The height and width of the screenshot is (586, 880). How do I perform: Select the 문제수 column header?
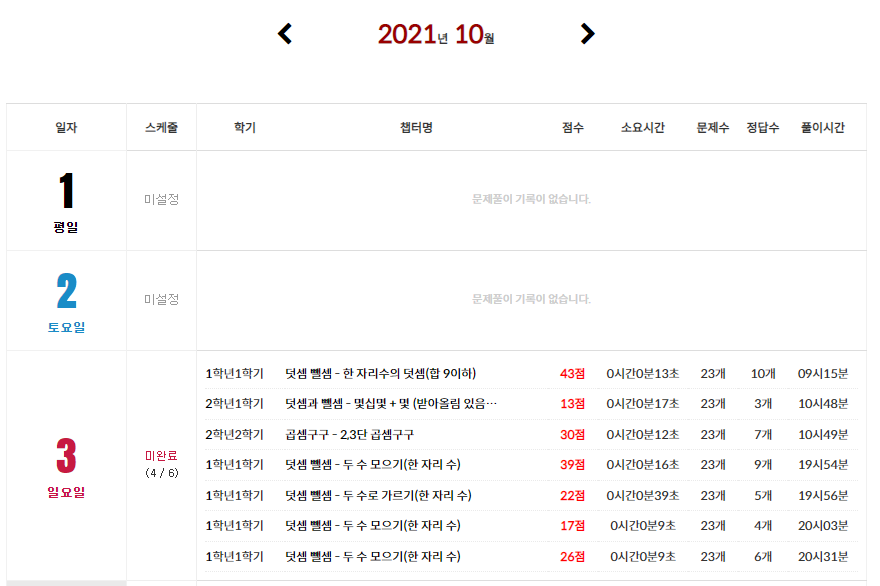713,127
